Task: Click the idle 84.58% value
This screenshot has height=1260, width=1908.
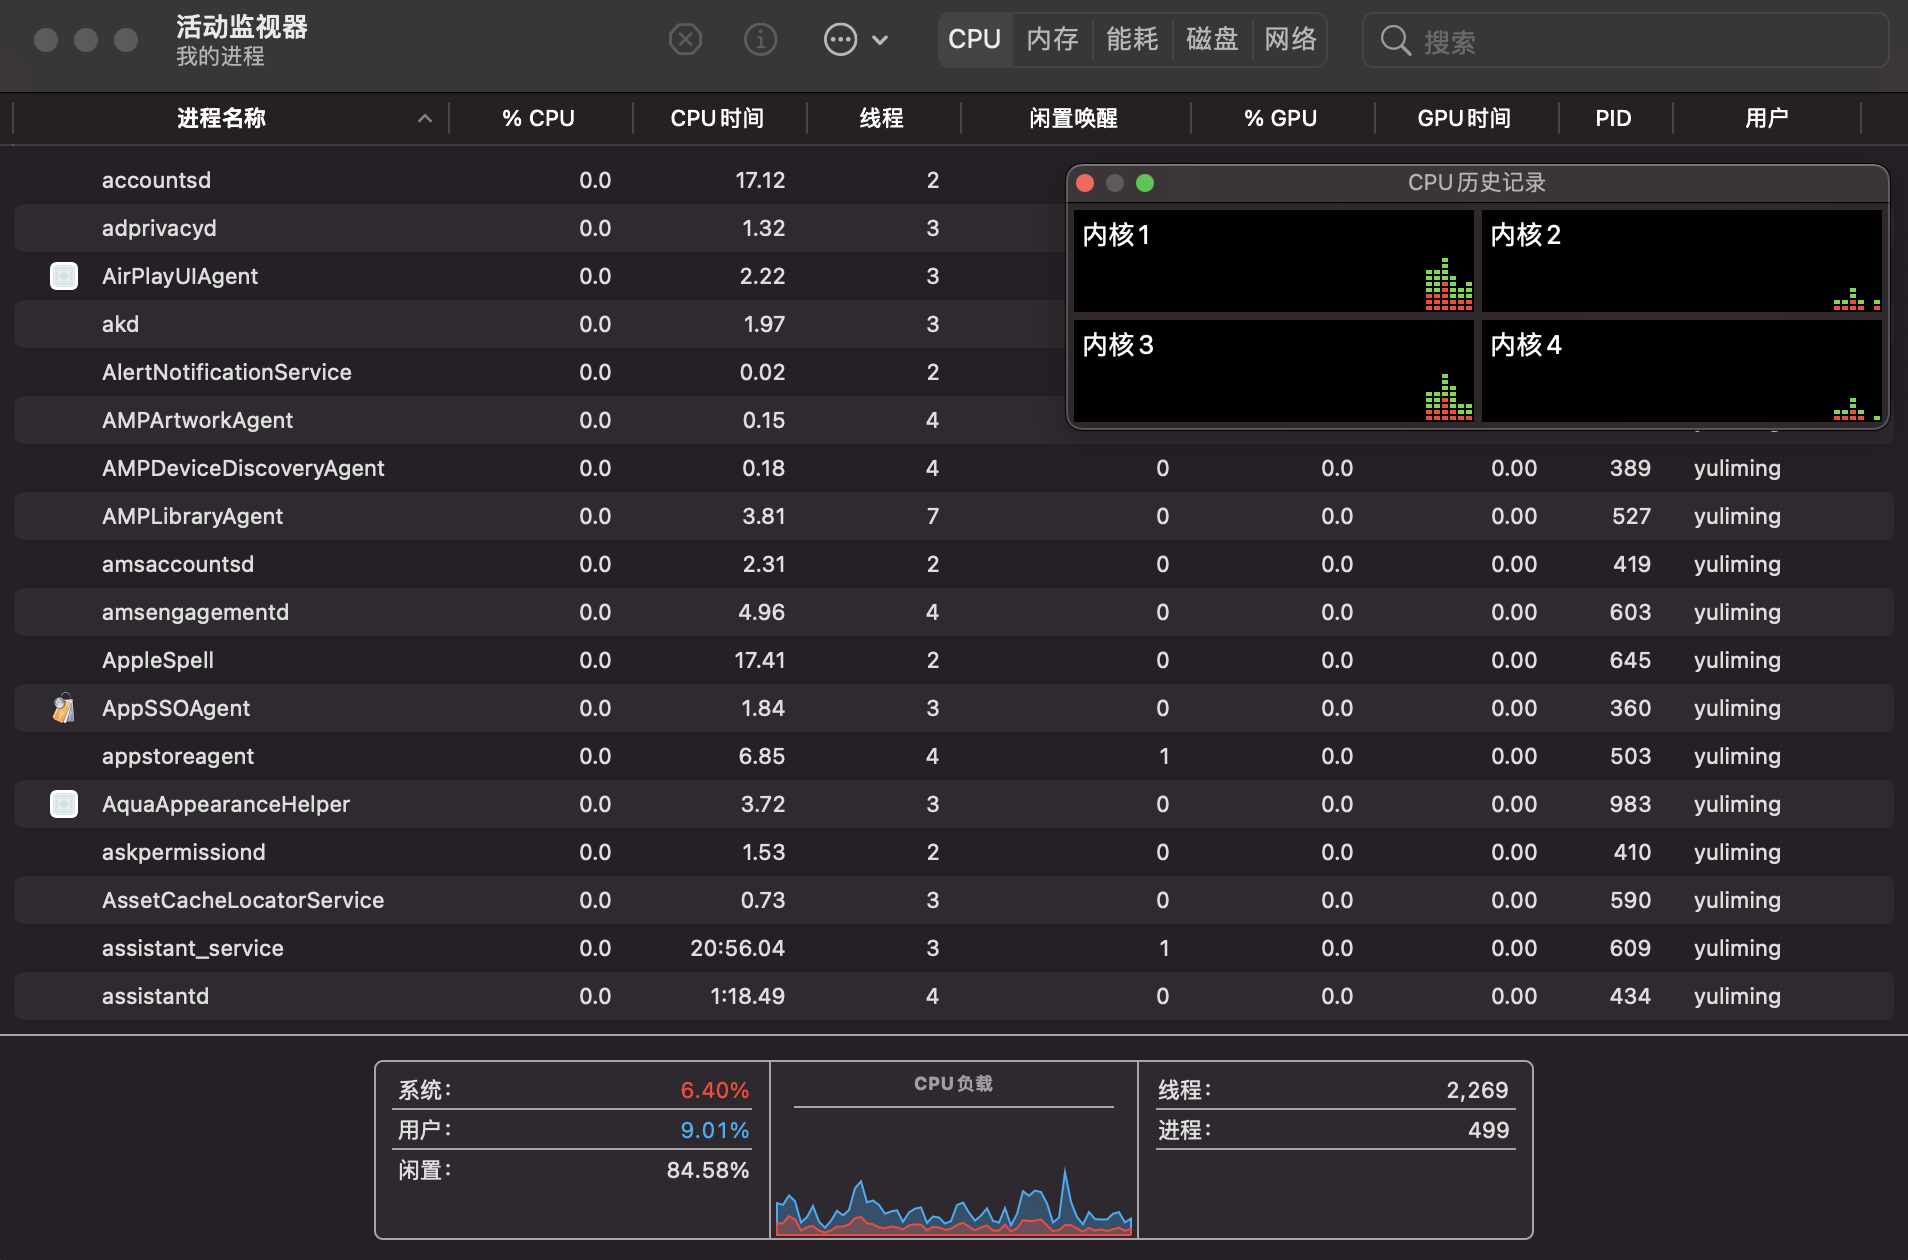Action: tap(708, 1170)
